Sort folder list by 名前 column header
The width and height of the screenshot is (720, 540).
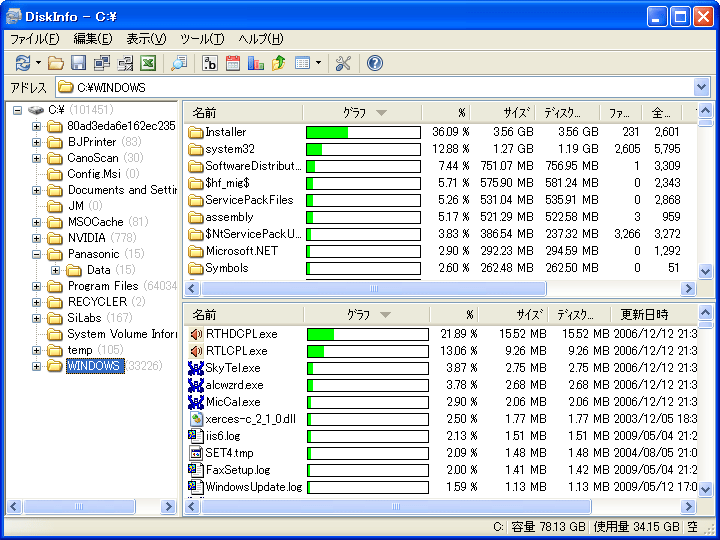coord(244,113)
